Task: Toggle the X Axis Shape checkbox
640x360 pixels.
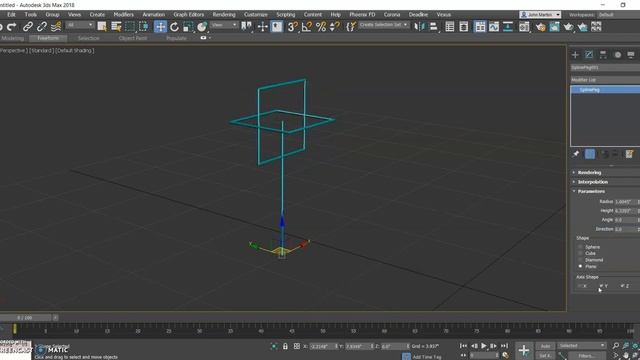Action: click(x=580, y=286)
